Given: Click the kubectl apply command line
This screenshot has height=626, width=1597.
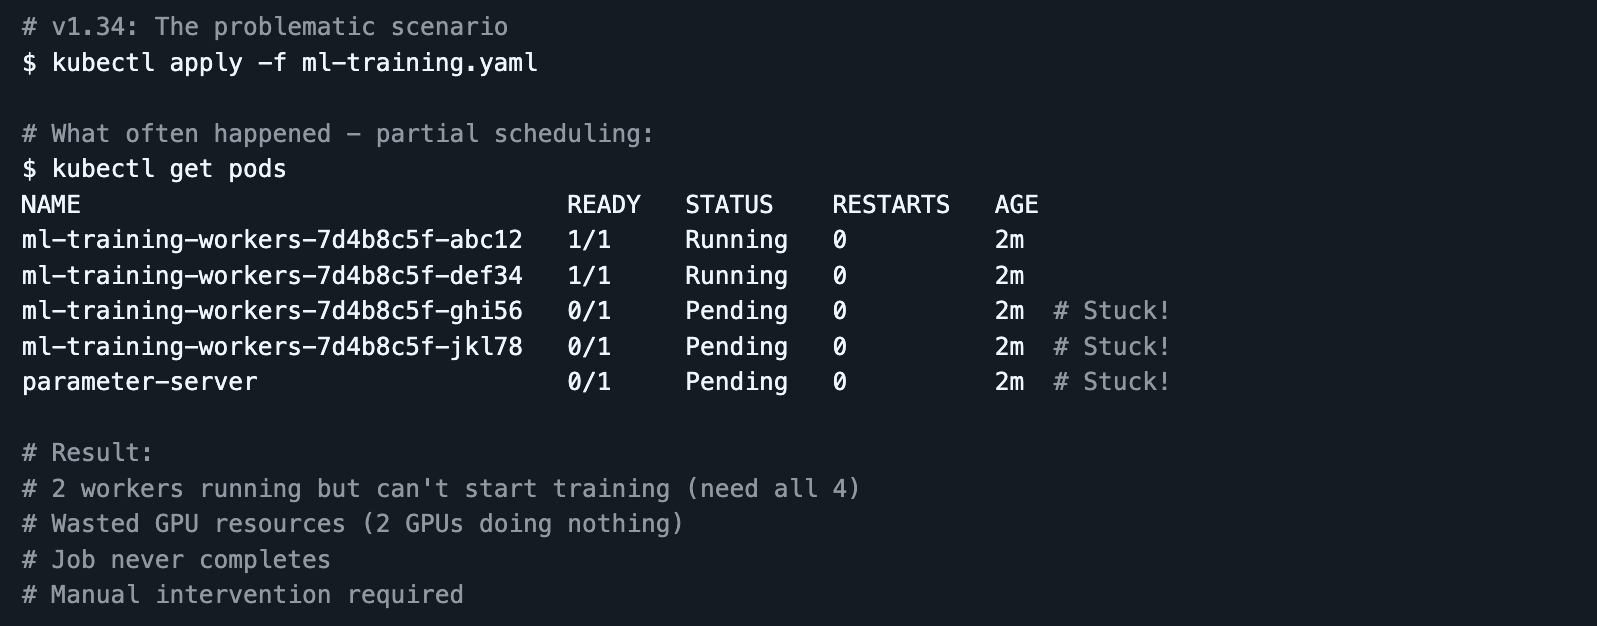Looking at the screenshot, I should click(280, 63).
